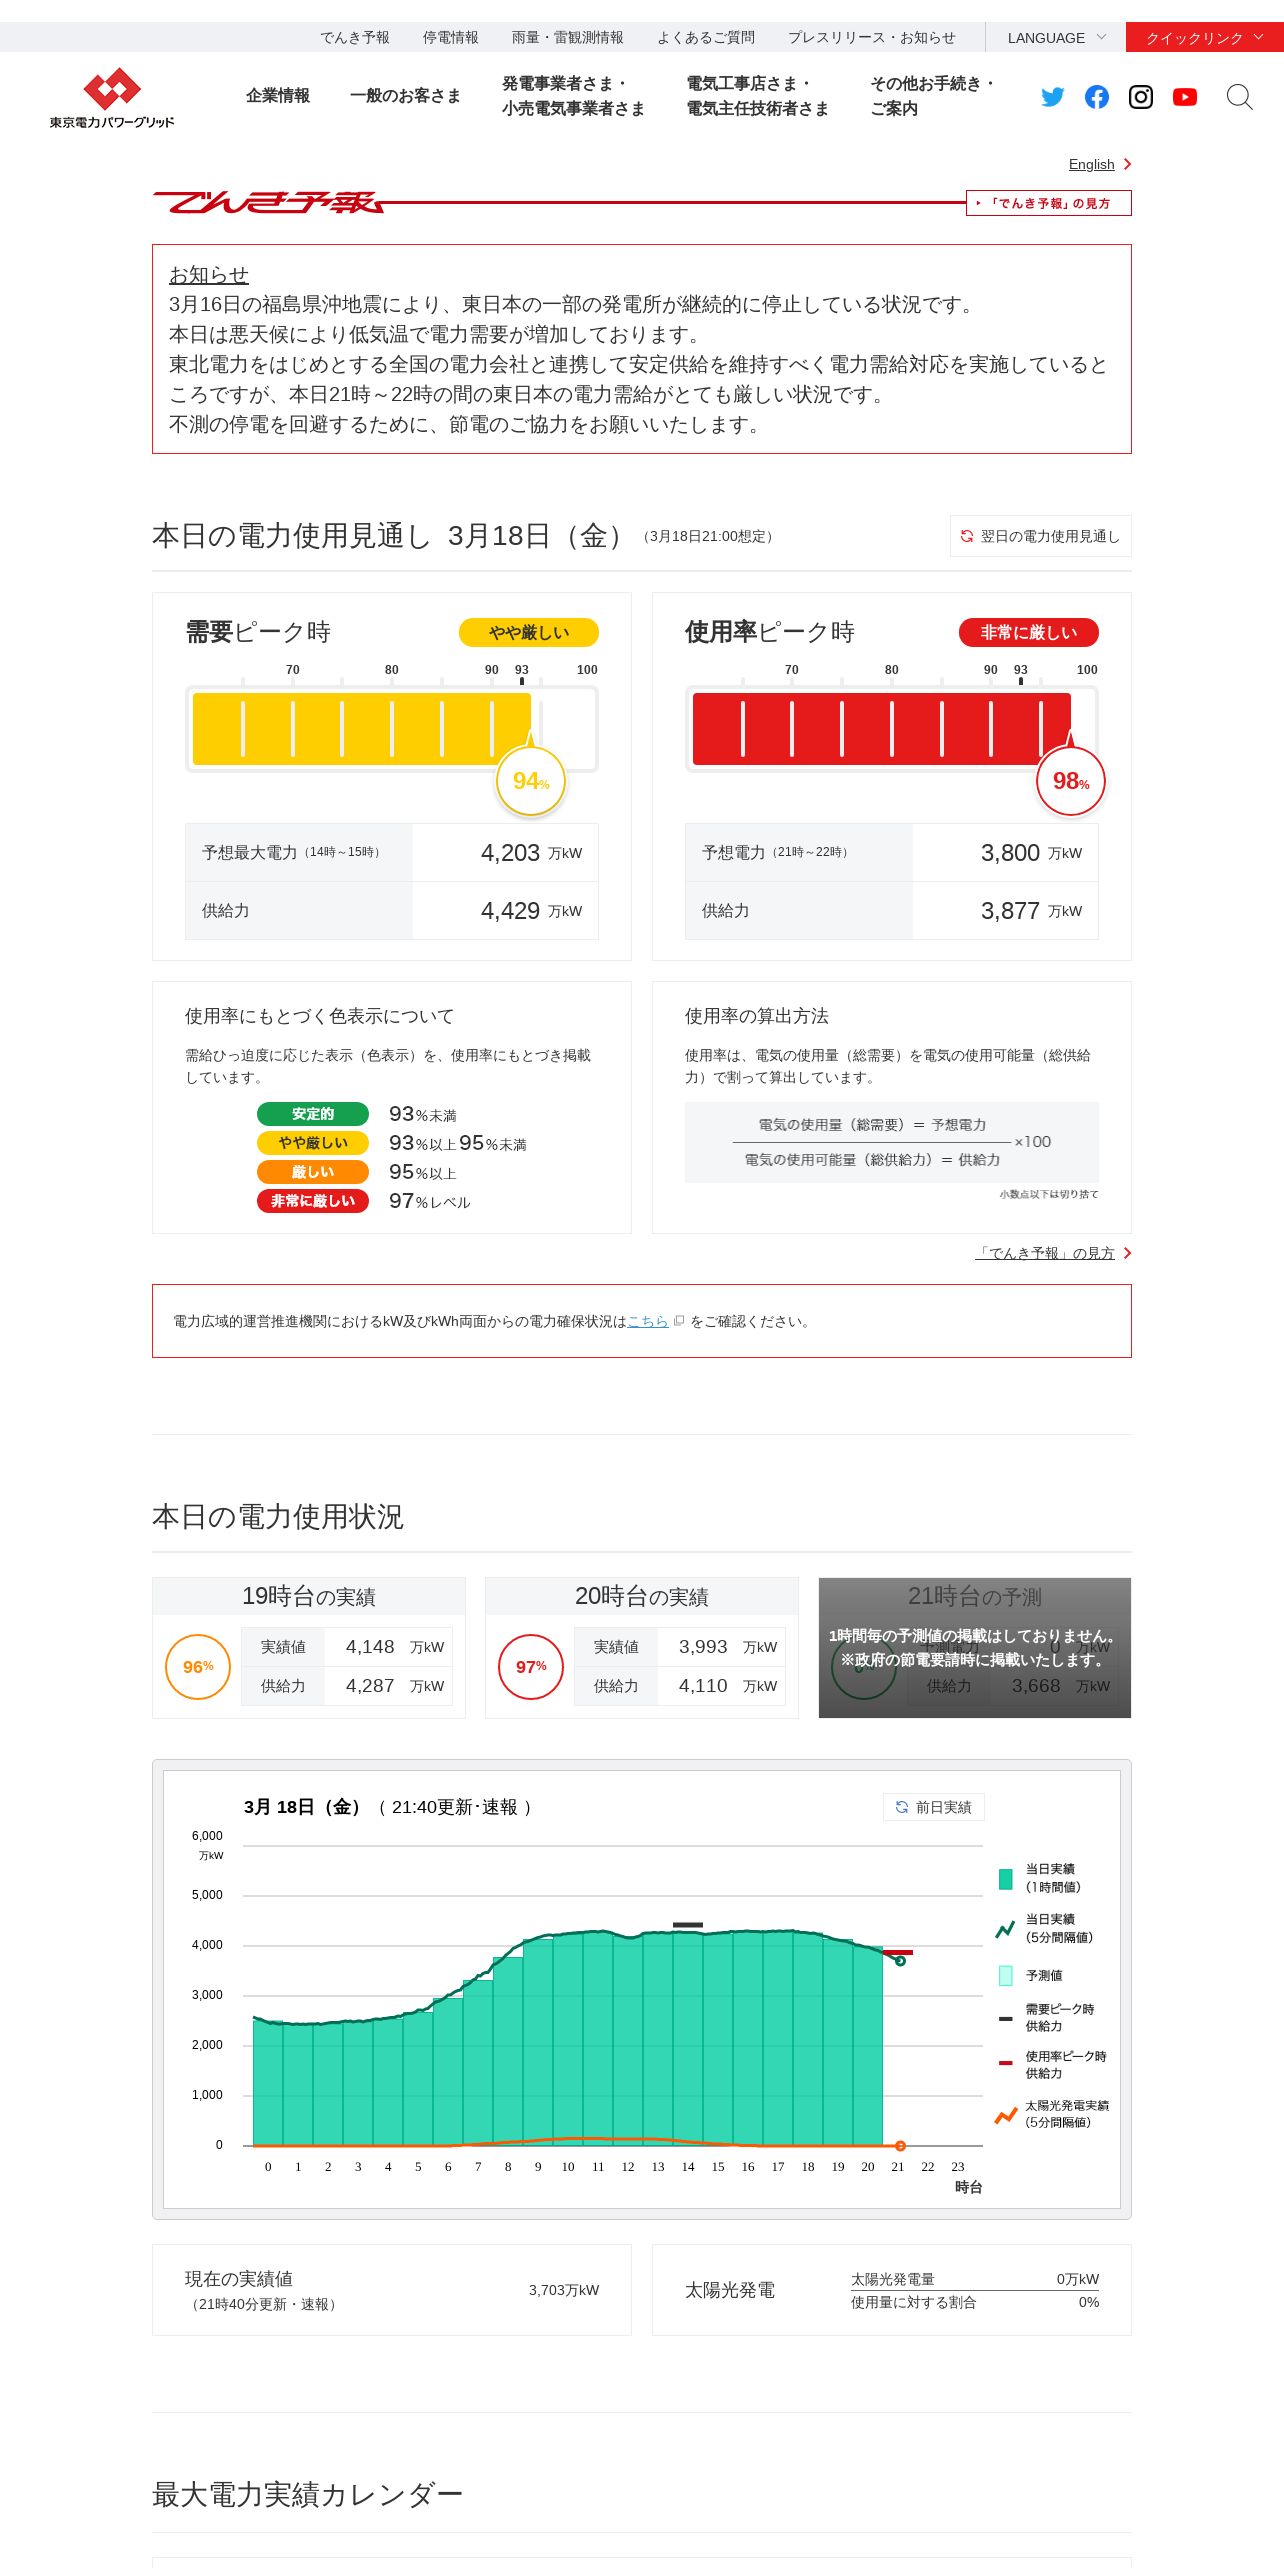Click the reload icon beside 前日実績
The height and width of the screenshot is (2568, 1284).
click(x=902, y=1807)
